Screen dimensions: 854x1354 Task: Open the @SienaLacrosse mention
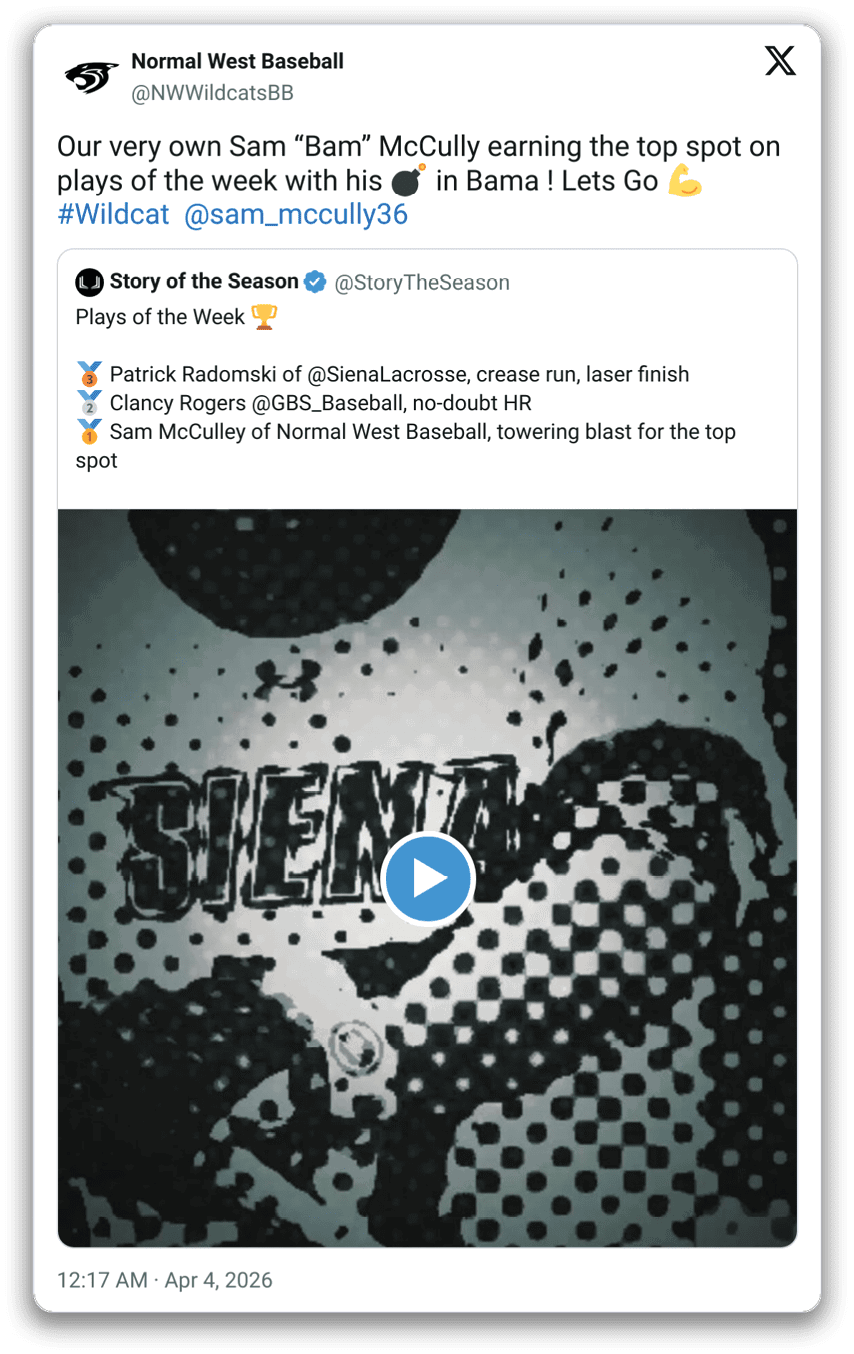386,375
